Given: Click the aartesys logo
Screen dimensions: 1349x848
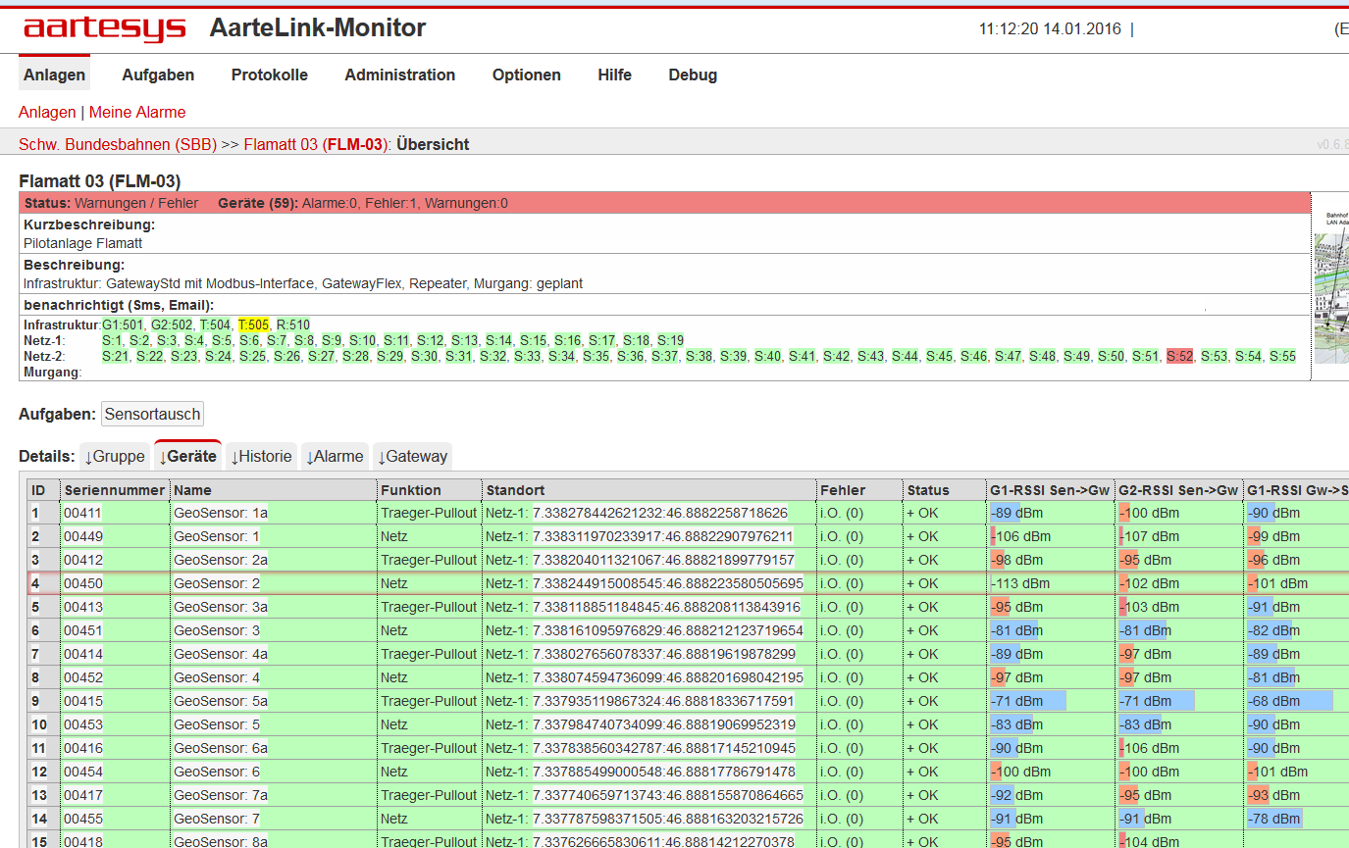Looking at the screenshot, I should click(x=105, y=28).
